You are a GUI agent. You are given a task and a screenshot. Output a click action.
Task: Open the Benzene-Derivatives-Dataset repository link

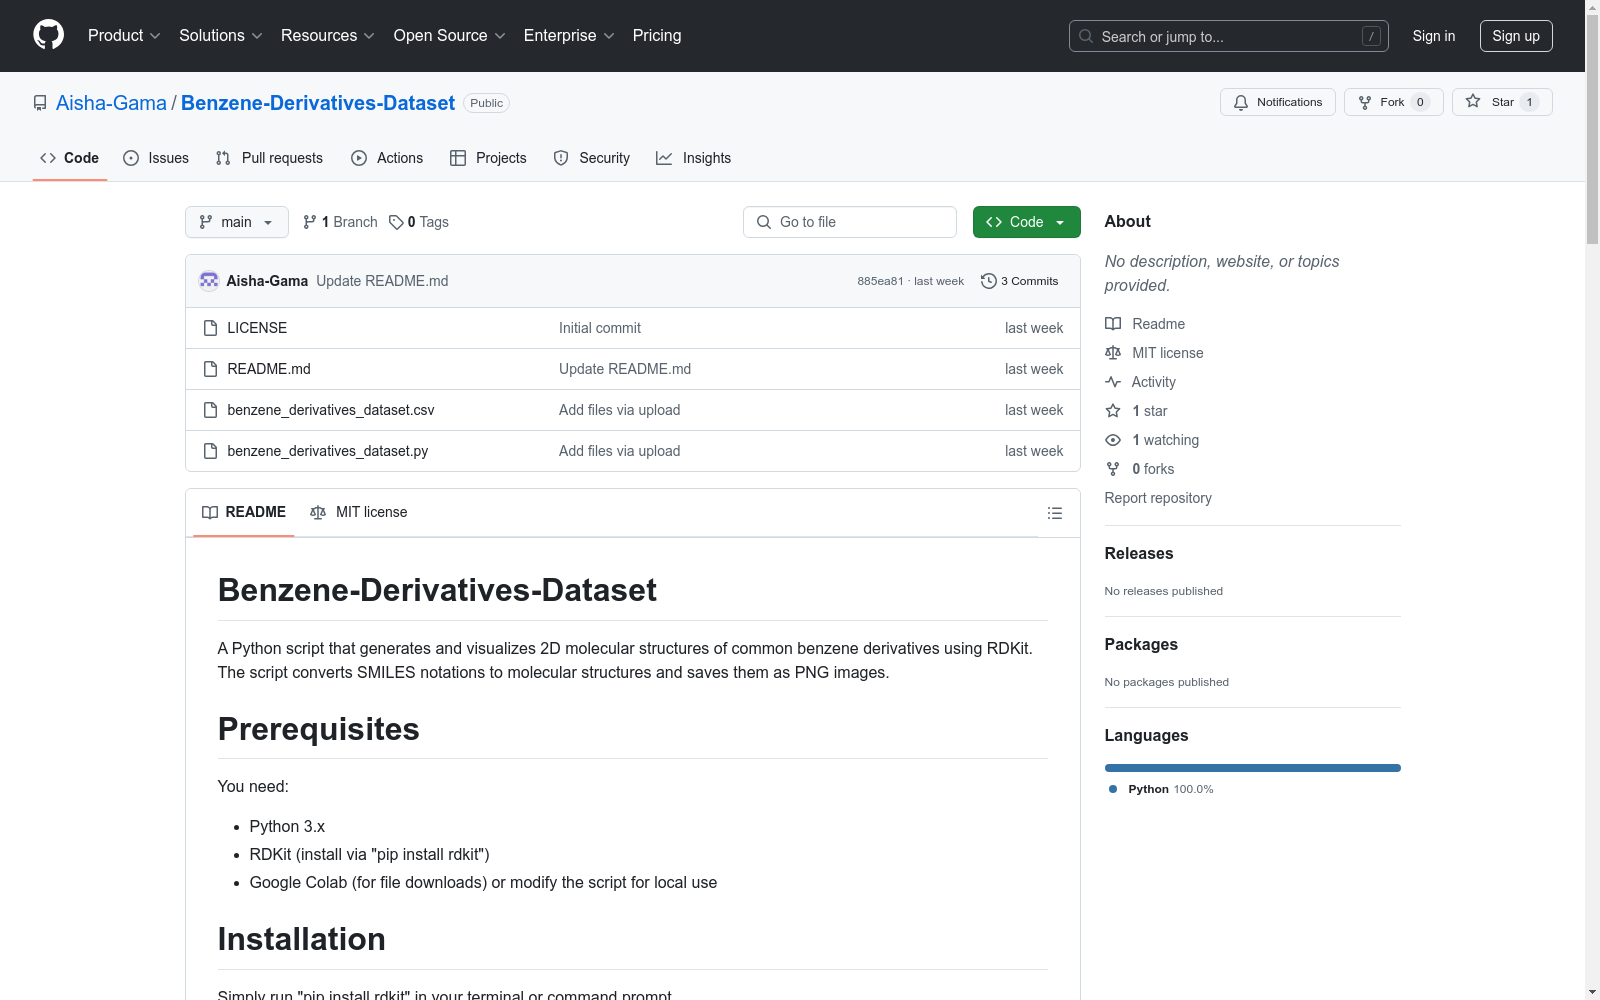tap(318, 103)
